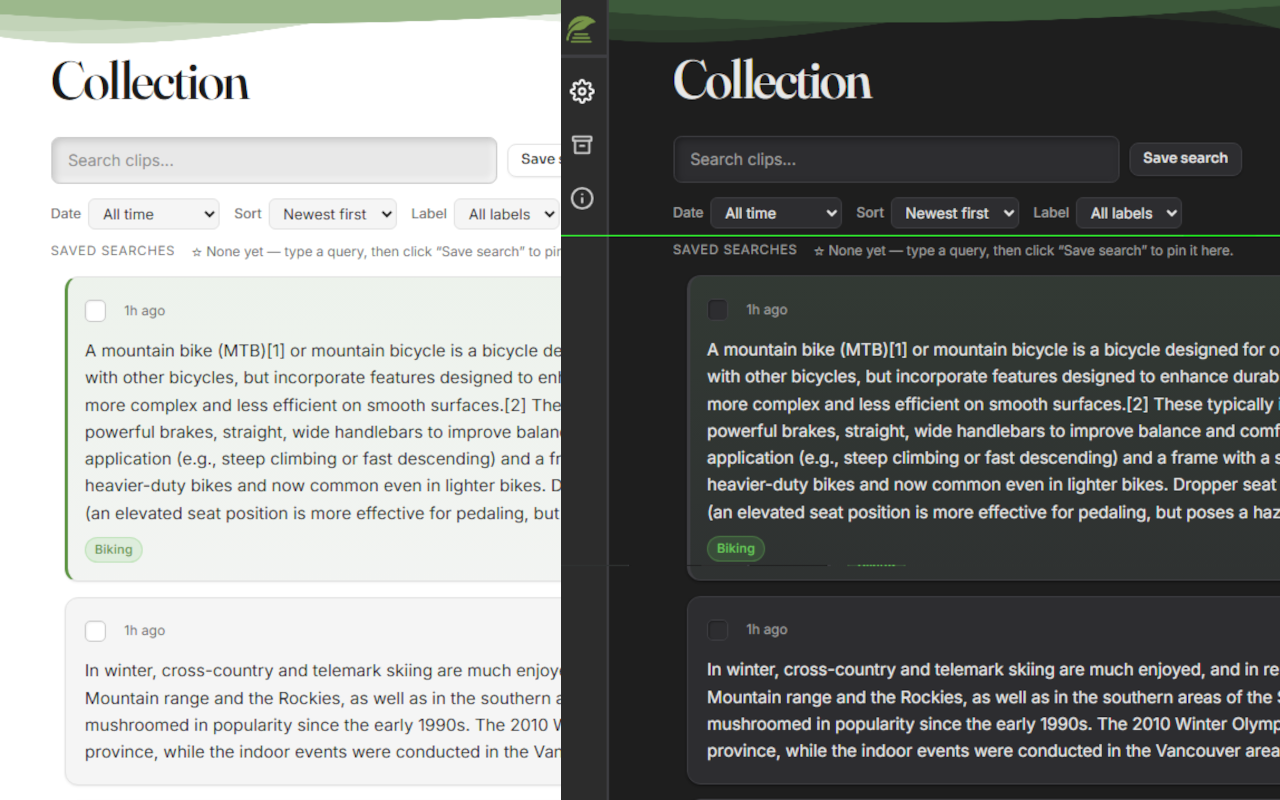The width and height of the screenshot is (1280, 800).
Task: Tick the winter skiing clip checkbox in light theme
Action: 95,631
